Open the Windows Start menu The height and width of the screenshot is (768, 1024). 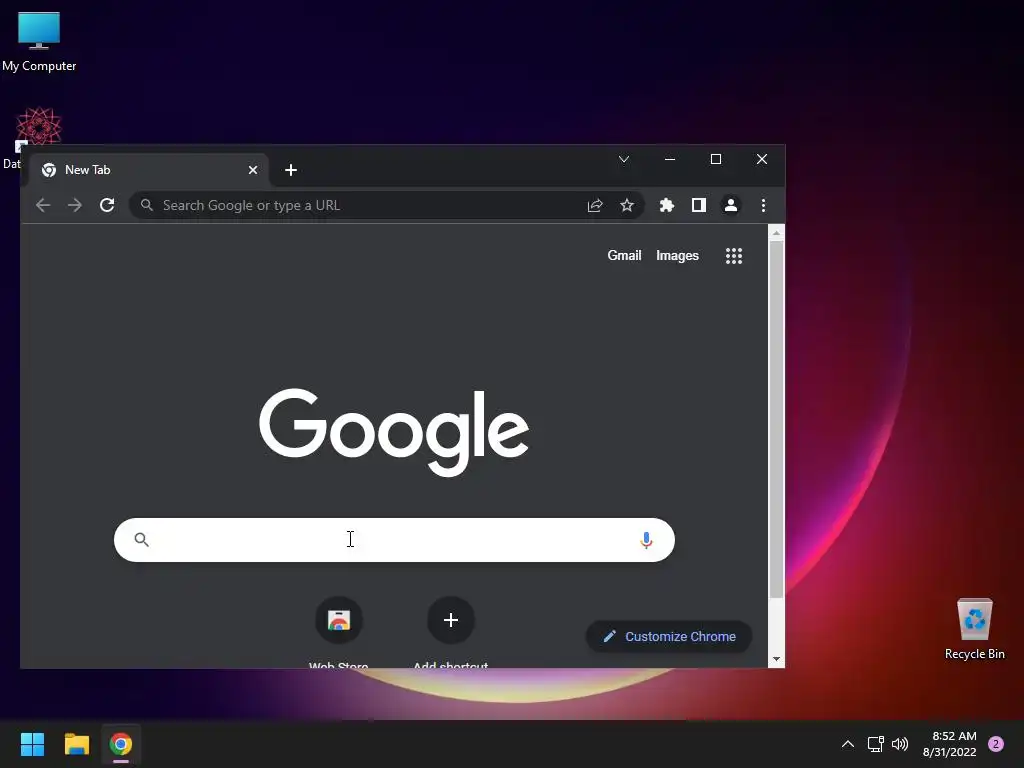point(32,744)
